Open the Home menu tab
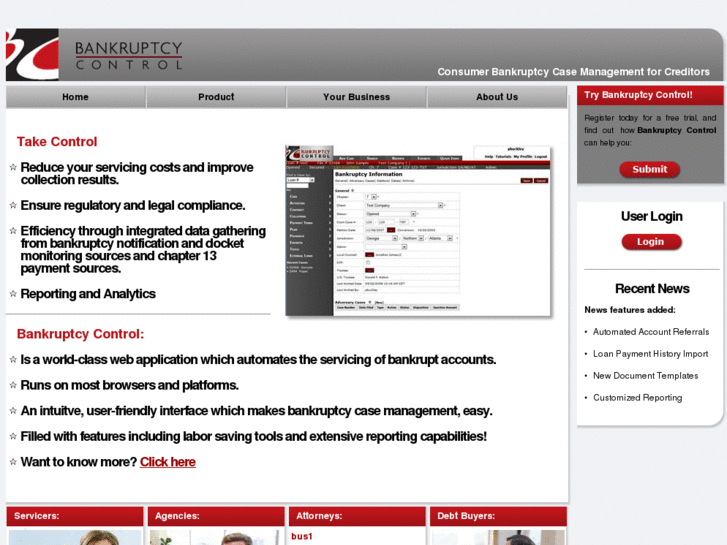This screenshot has width=727, height=545. click(76, 97)
